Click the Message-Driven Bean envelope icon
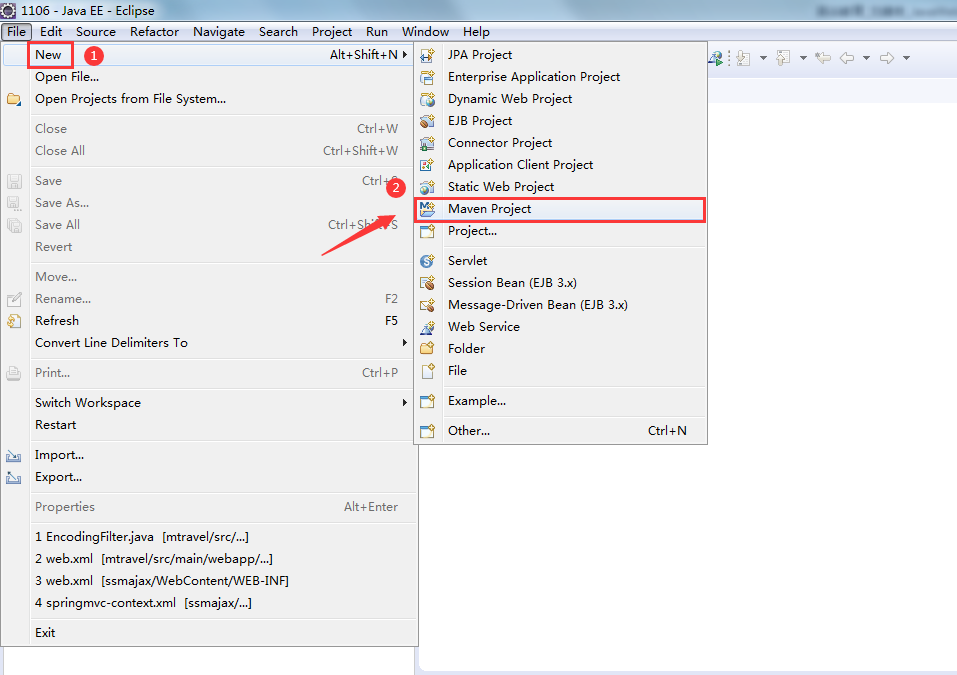The height and width of the screenshot is (675, 957). tap(428, 305)
